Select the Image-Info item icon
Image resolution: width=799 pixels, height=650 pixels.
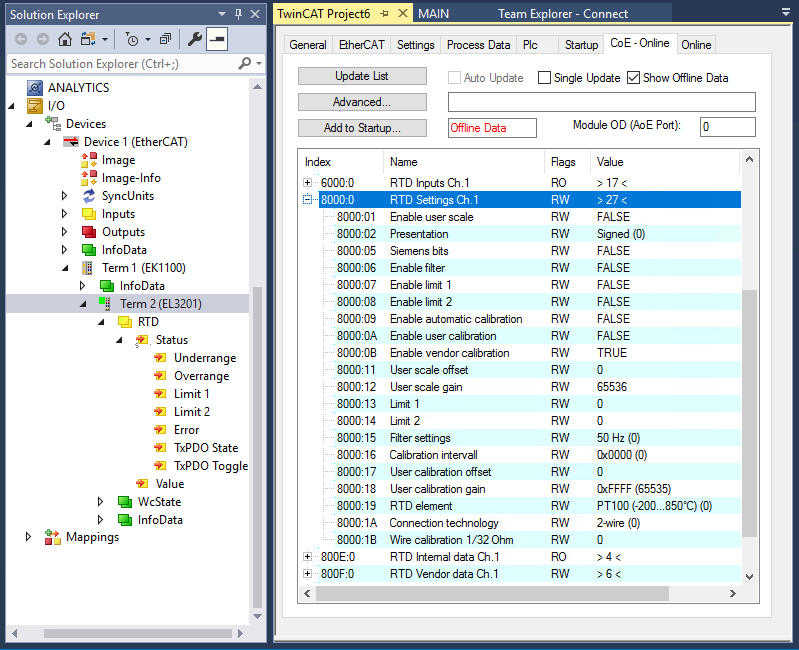tap(89, 178)
